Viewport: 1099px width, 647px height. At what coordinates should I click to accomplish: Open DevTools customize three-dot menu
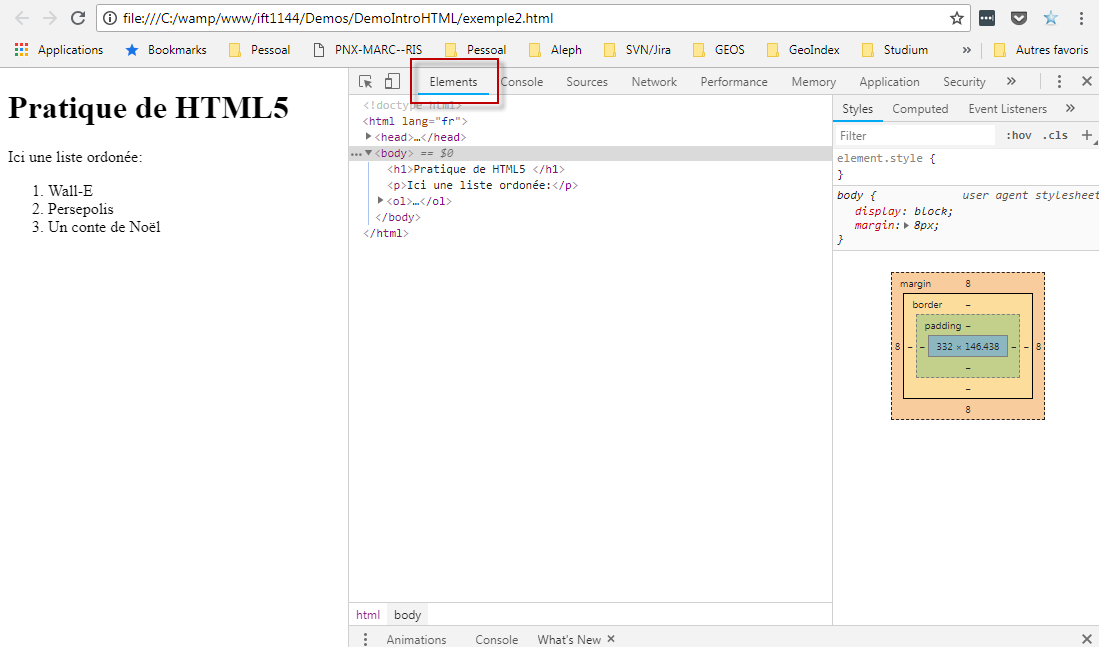[1059, 81]
